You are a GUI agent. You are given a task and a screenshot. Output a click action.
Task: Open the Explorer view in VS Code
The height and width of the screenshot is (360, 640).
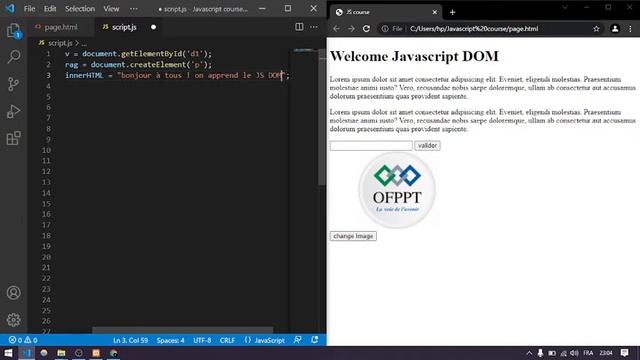(x=13, y=31)
